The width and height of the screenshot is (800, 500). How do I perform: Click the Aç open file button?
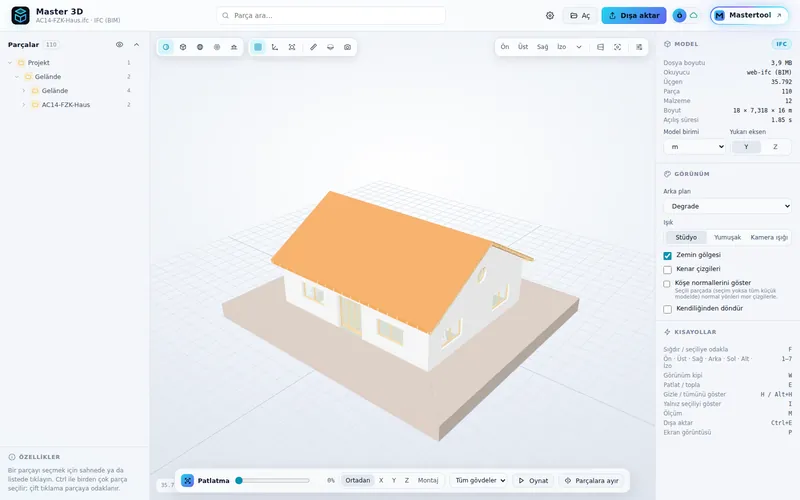click(580, 15)
